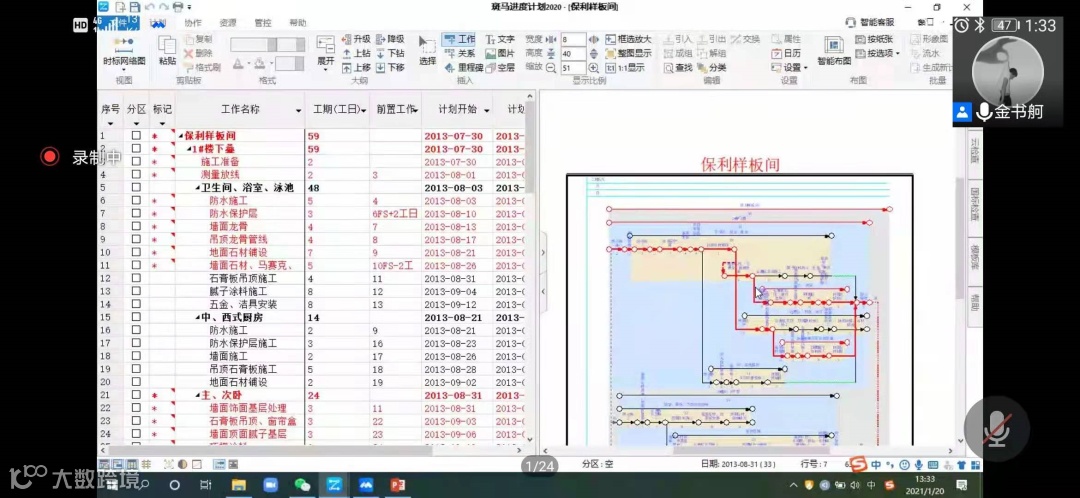Switch to the 帮助 ribbon tab
Screen dimensions: 1080x498
tap(298, 23)
